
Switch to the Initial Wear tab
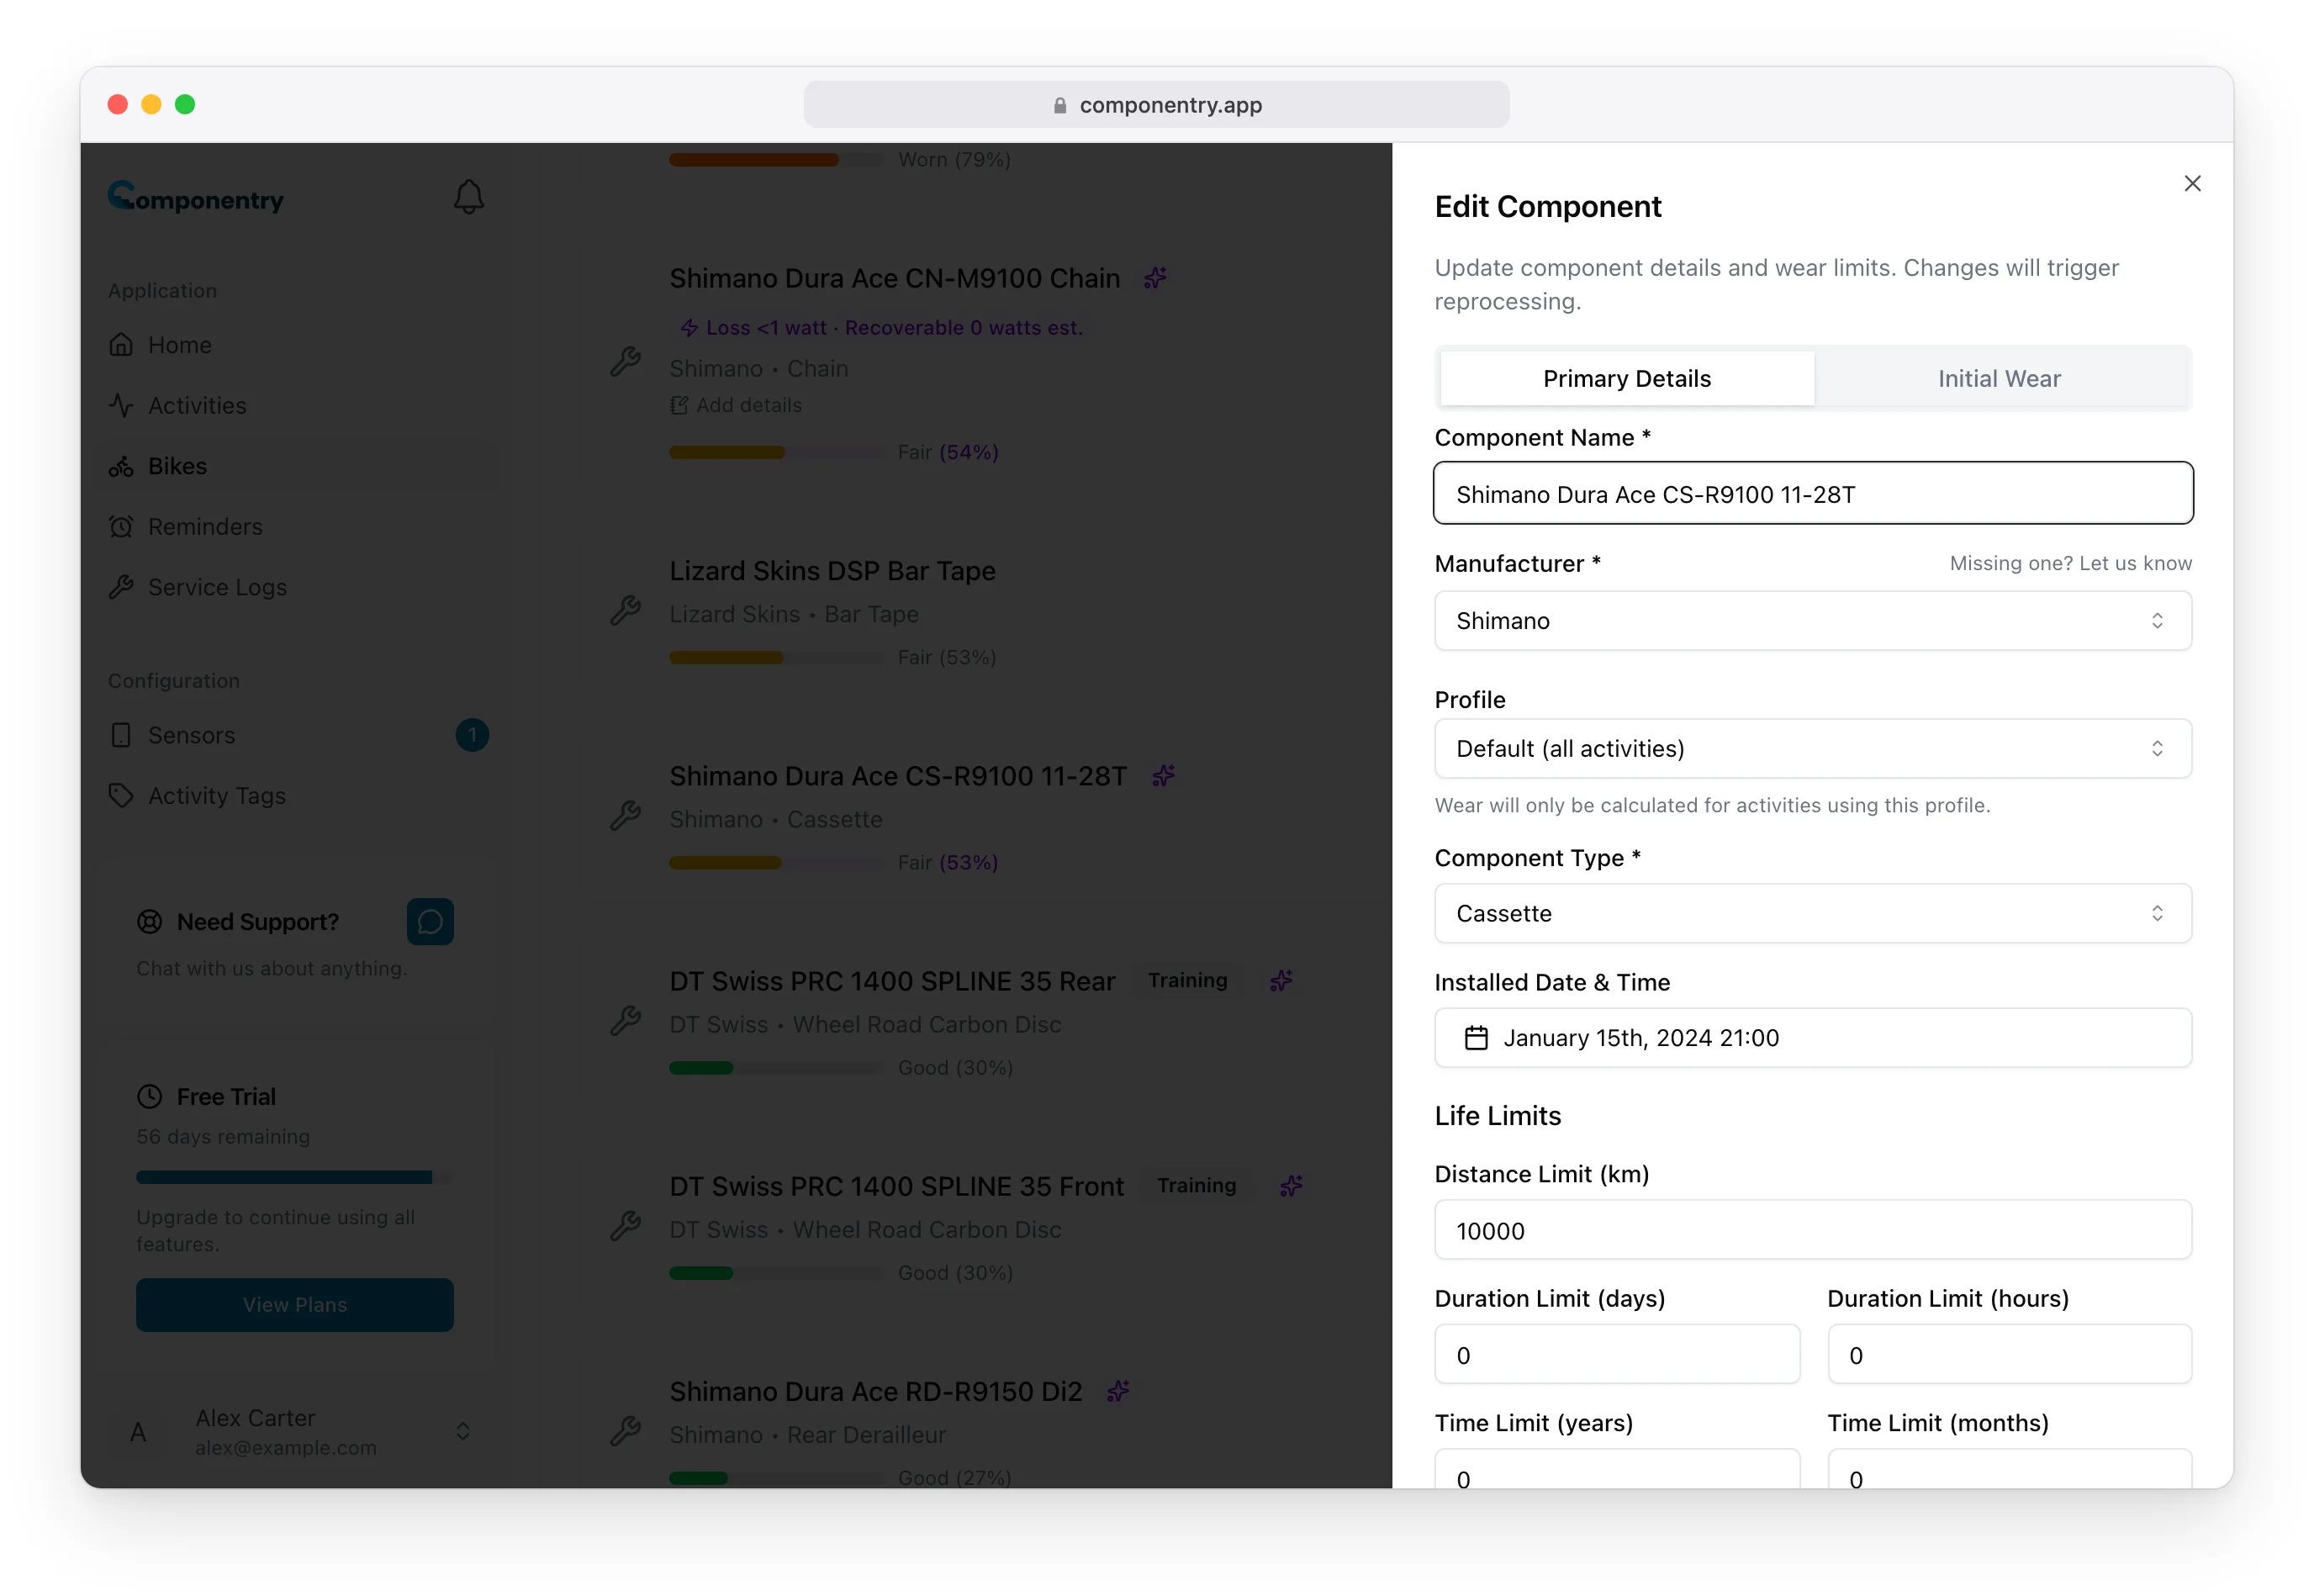[1999, 378]
